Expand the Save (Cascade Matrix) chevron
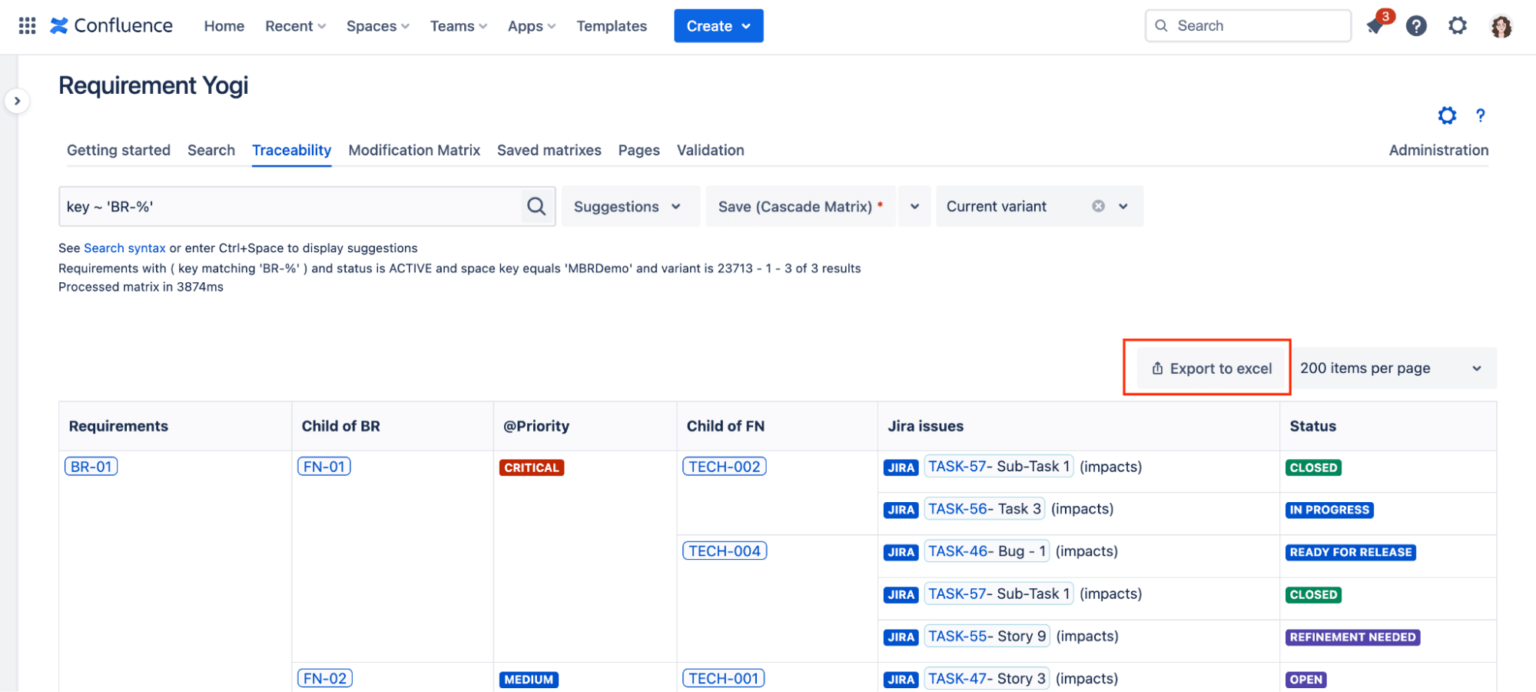This screenshot has height=692, width=1536. pyautogui.click(x=914, y=206)
